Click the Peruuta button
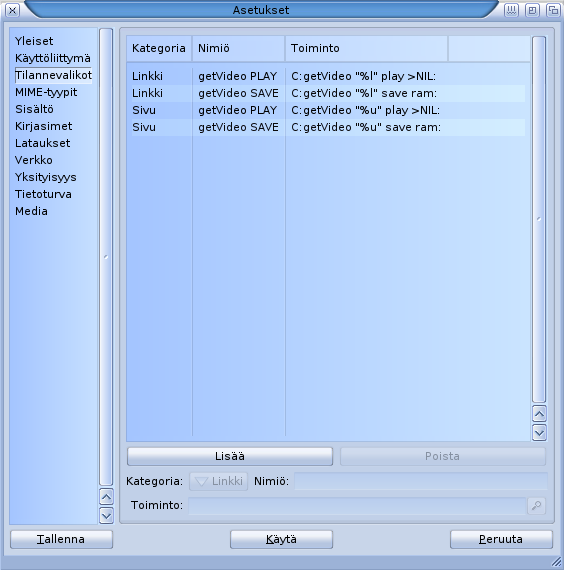 coord(501,539)
